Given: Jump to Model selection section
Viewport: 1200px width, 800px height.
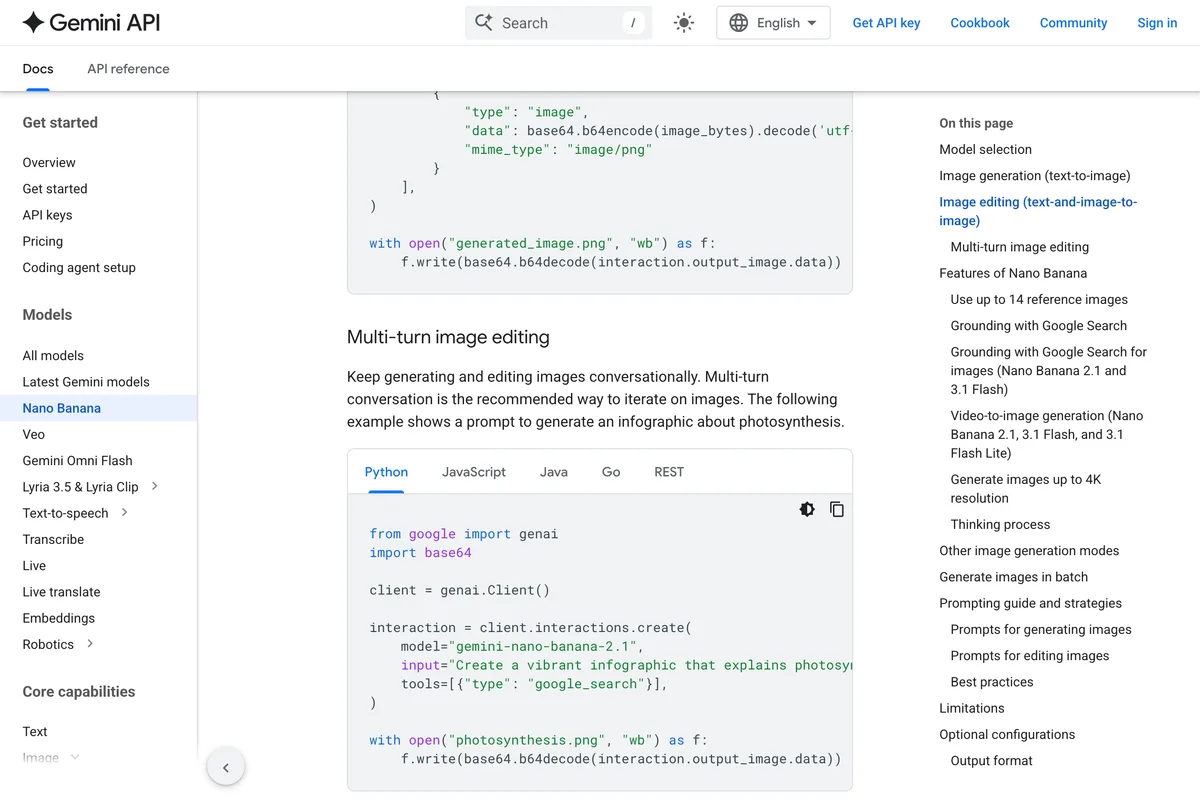Looking at the screenshot, I should point(985,149).
